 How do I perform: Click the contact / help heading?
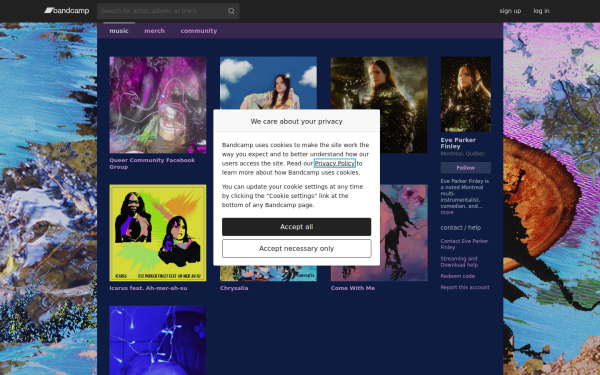coord(461,228)
